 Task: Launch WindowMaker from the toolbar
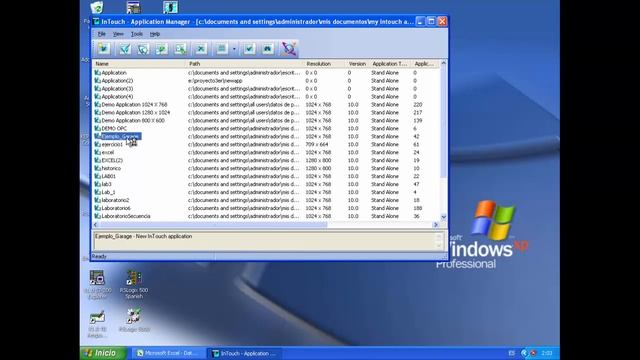click(x=124, y=49)
